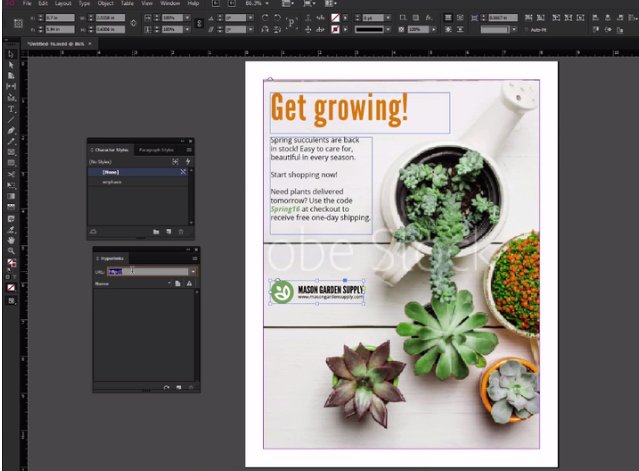Image resolution: width=639 pixels, height=471 pixels.
Task: Select the Page tool
Action: coord(11,76)
